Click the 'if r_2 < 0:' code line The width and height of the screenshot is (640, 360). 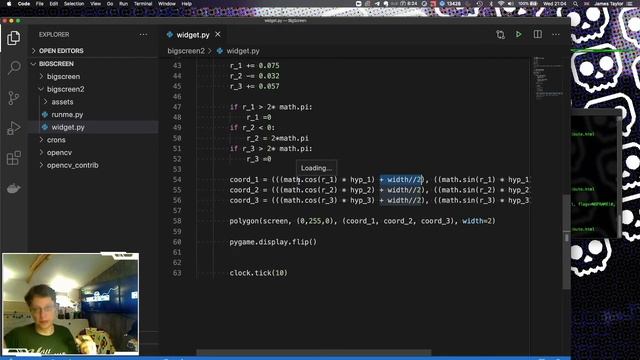point(252,128)
